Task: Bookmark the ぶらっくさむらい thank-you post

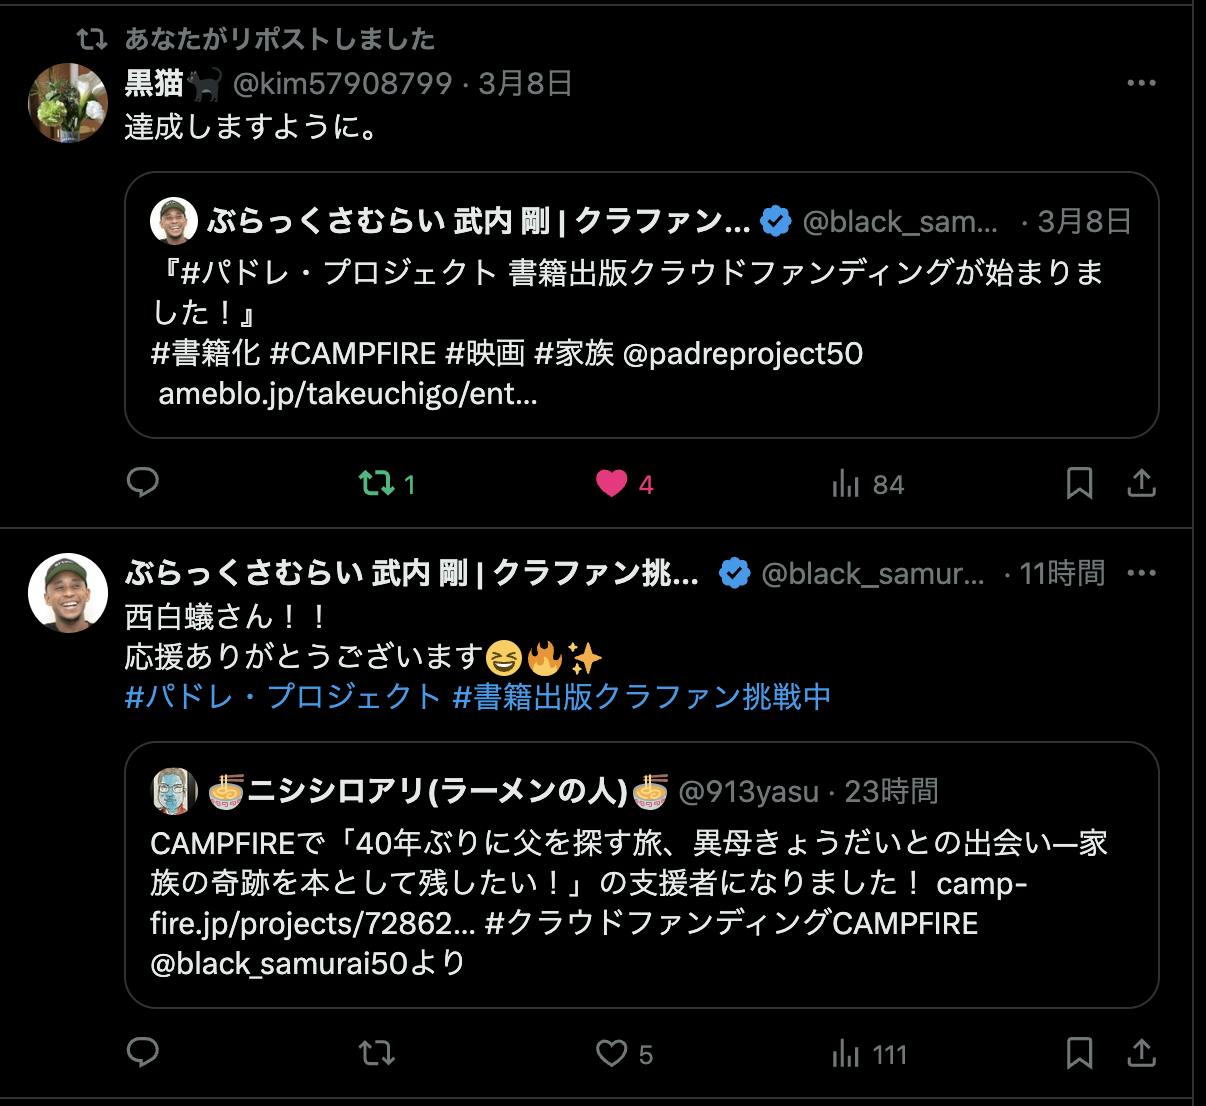Action: [1079, 1053]
